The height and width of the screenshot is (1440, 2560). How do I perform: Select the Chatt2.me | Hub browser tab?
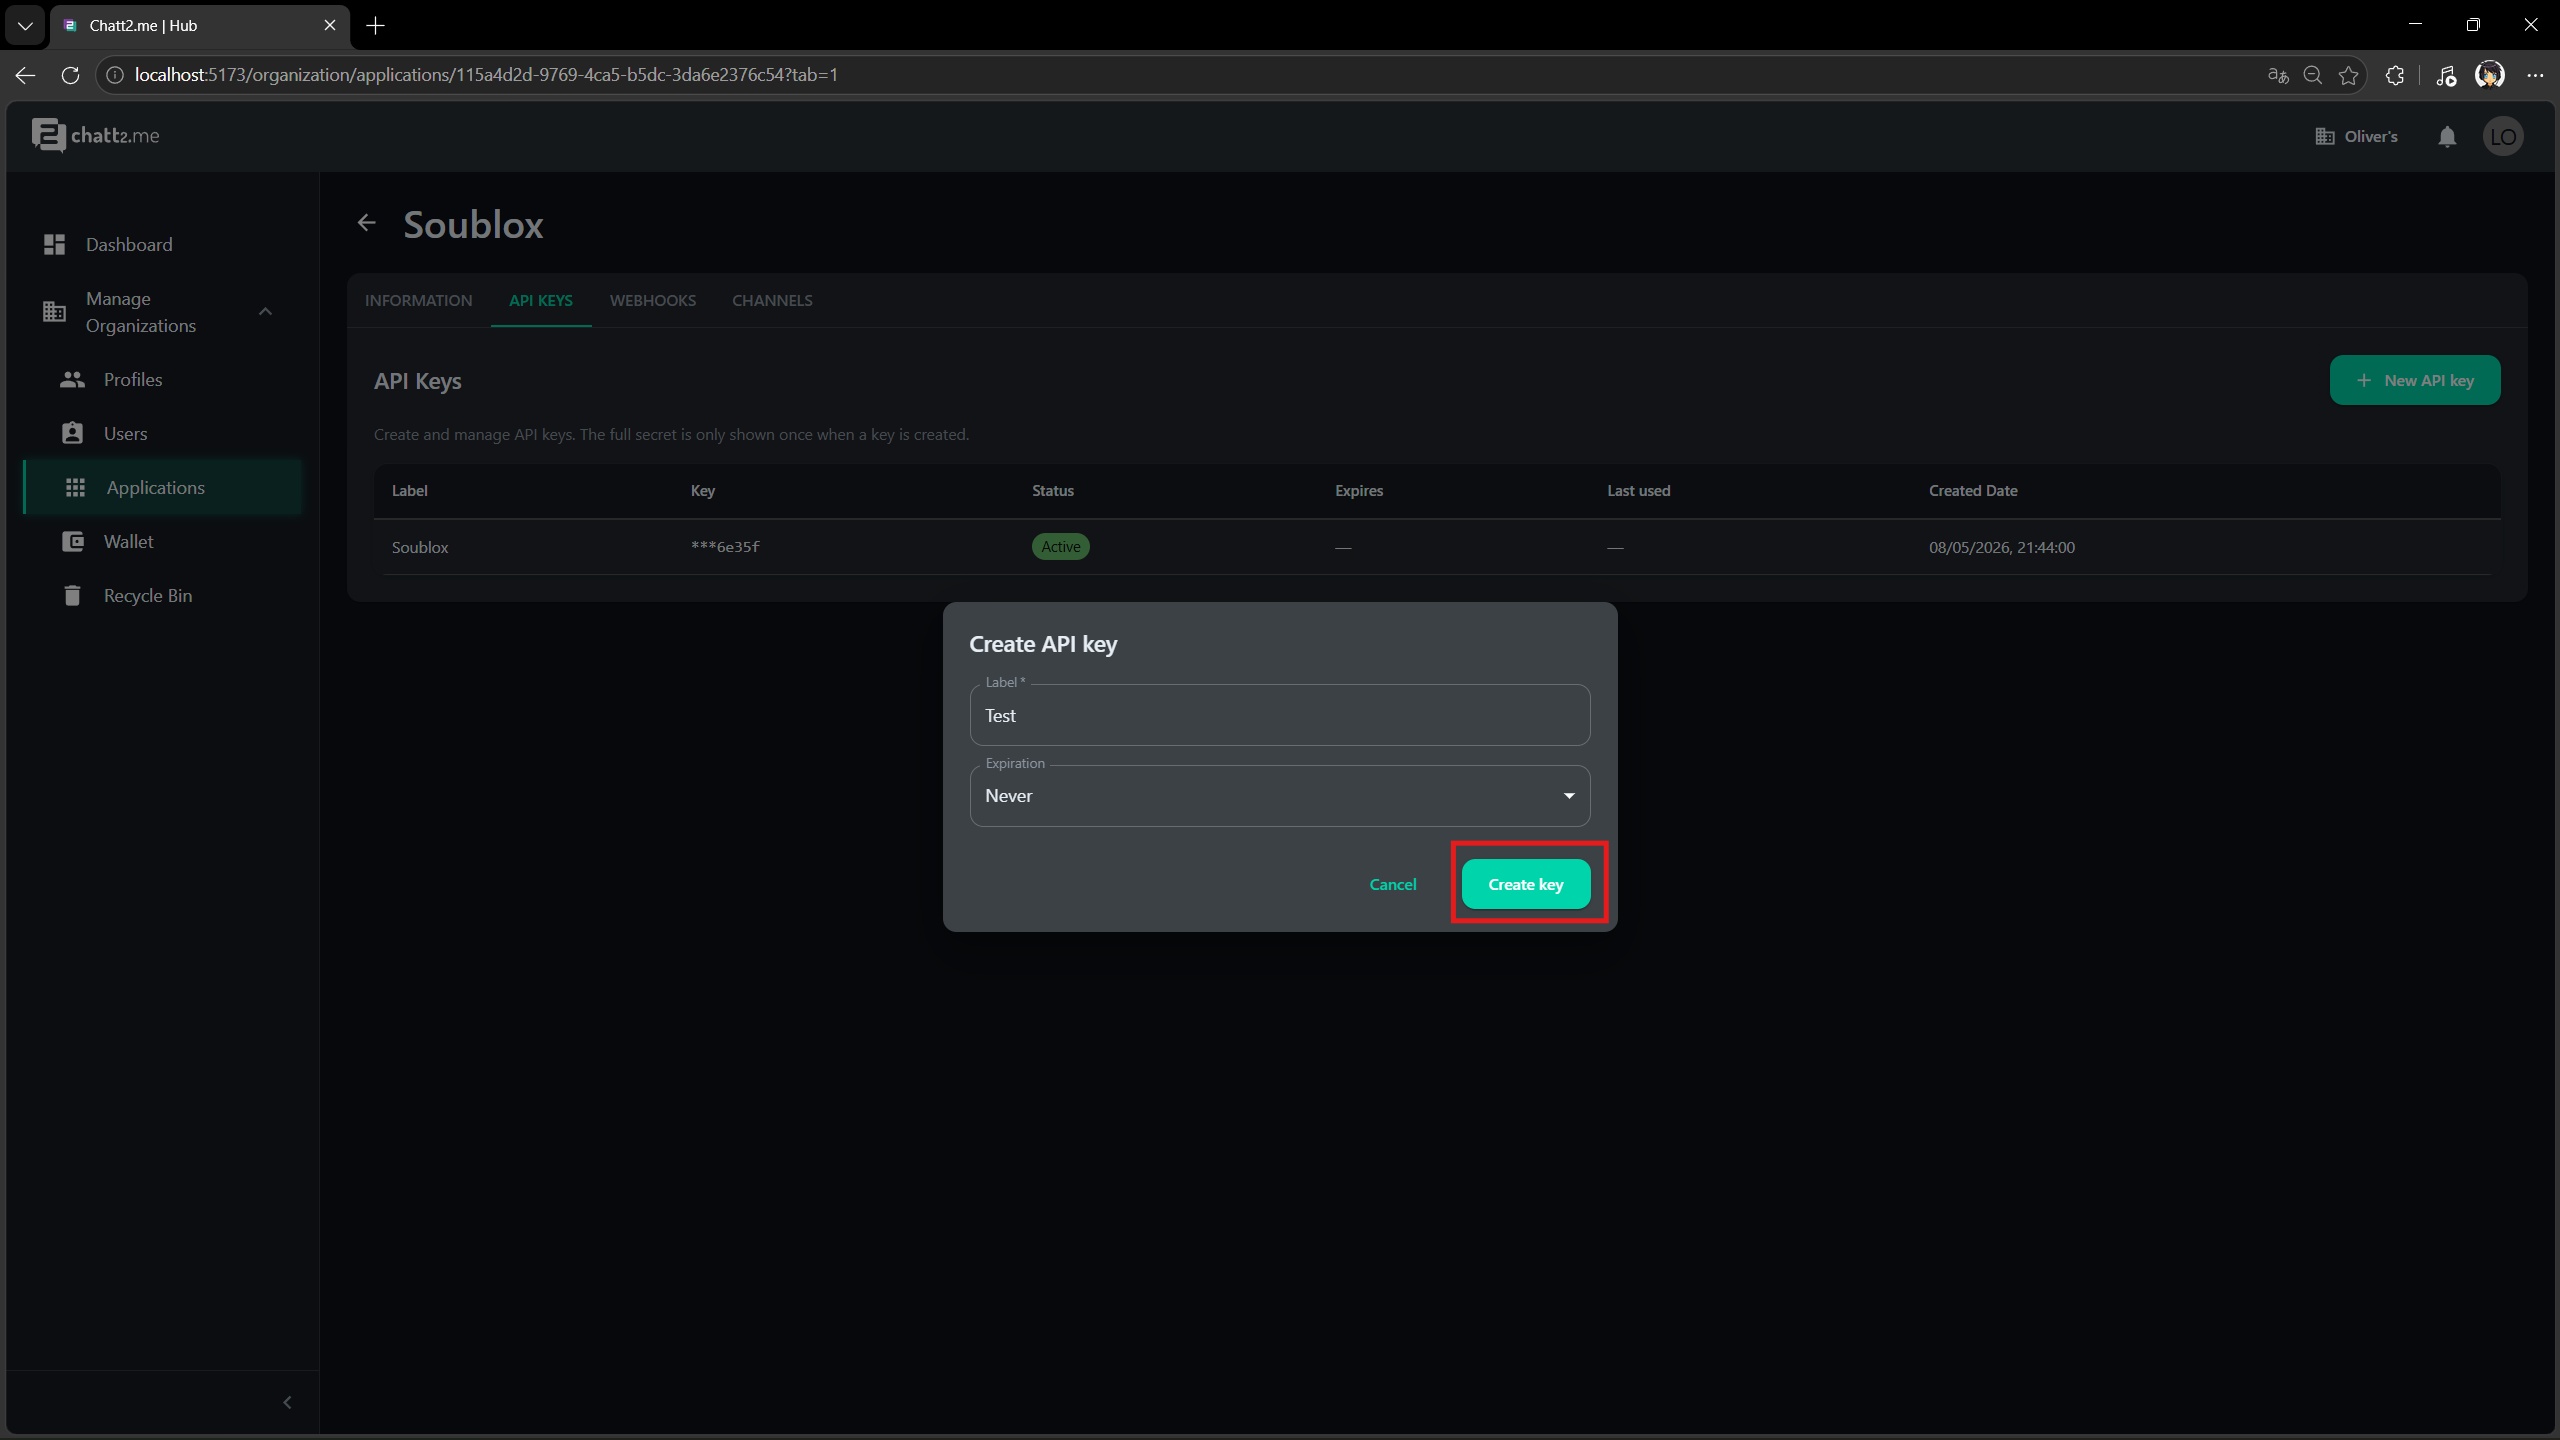[x=200, y=25]
